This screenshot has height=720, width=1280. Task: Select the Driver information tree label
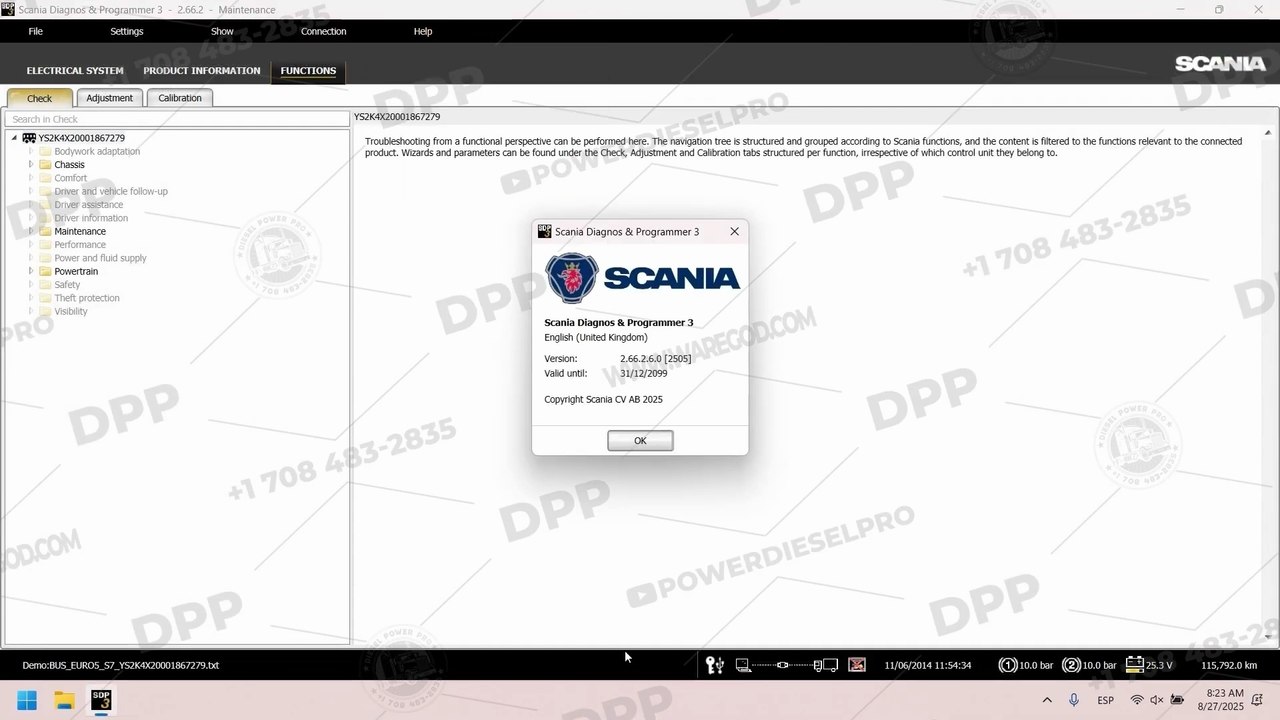pyautogui.click(x=91, y=218)
